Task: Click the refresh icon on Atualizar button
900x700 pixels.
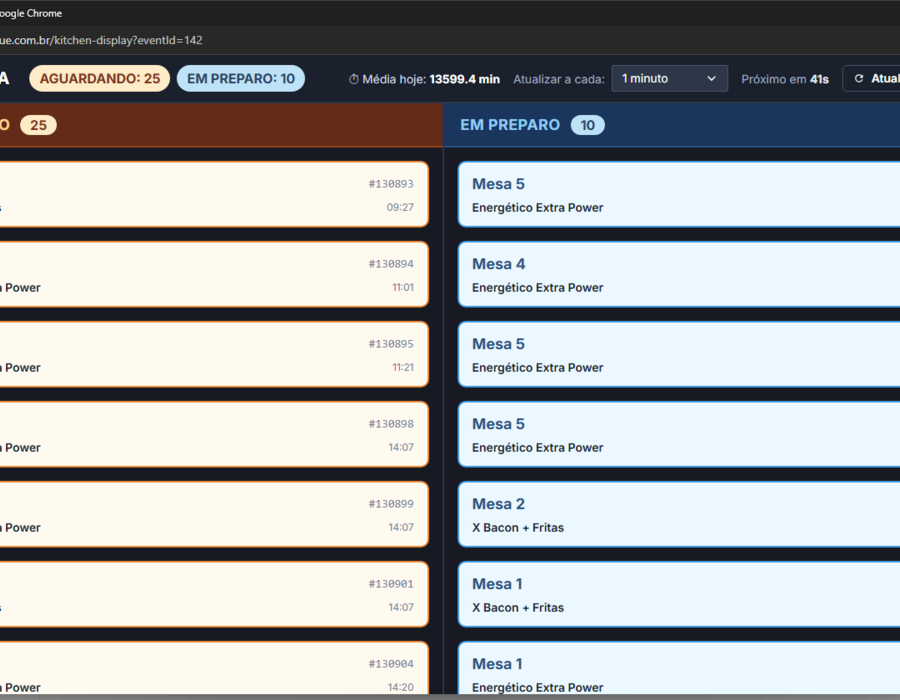Action: coord(859,79)
